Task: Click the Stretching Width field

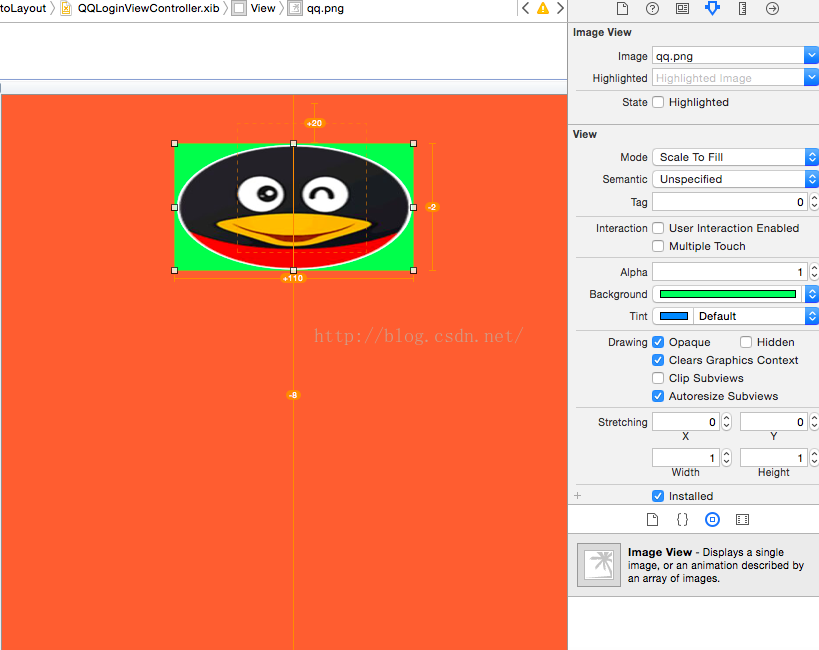Action: 686,458
